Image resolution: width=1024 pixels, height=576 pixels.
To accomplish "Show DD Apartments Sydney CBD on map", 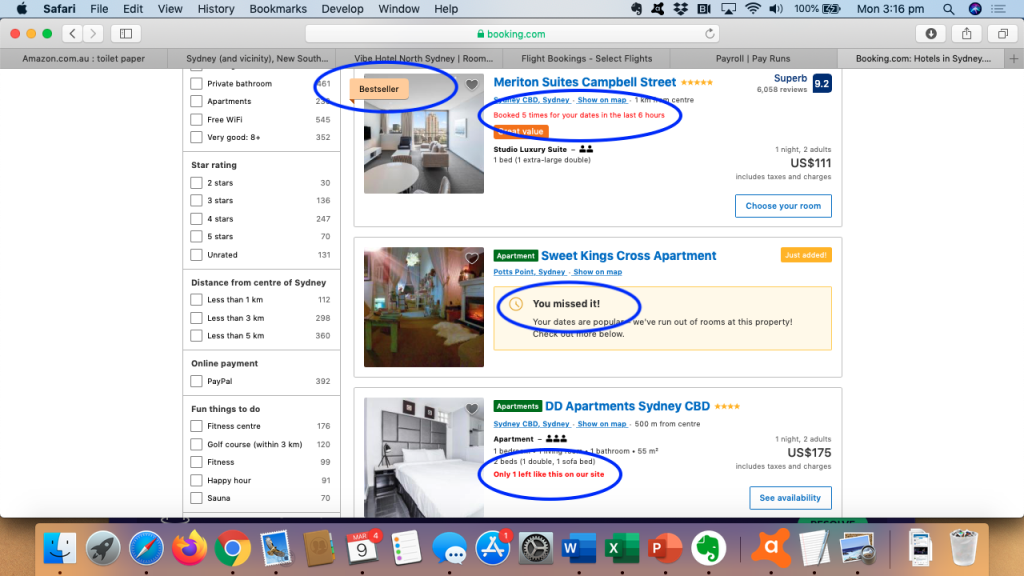I will 601,424.
